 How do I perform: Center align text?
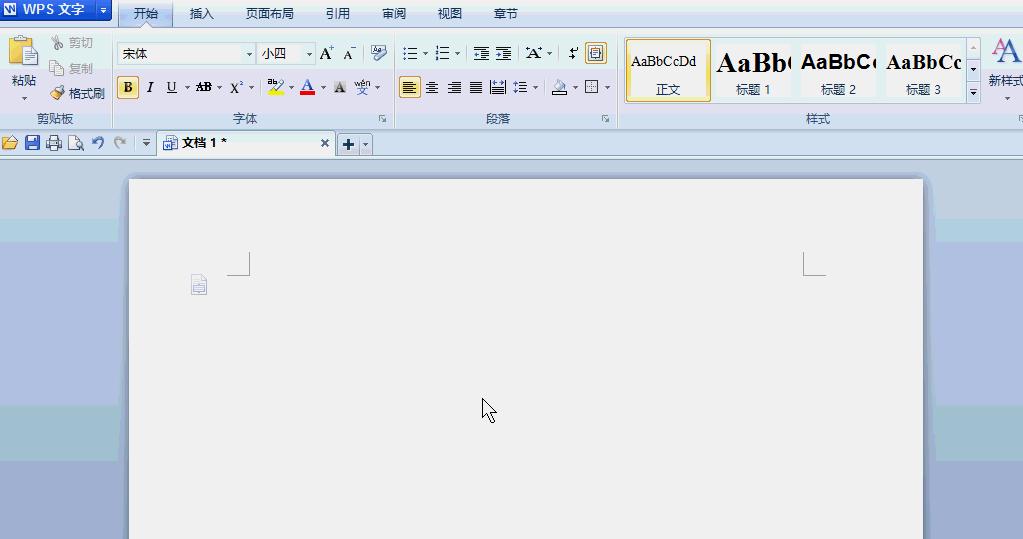coord(432,87)
